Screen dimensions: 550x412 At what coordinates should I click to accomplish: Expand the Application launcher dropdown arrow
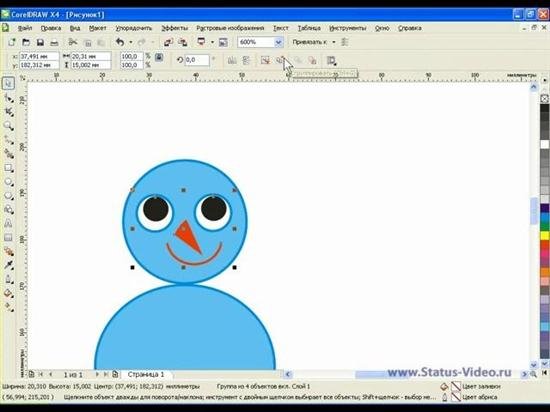(212, 42)
